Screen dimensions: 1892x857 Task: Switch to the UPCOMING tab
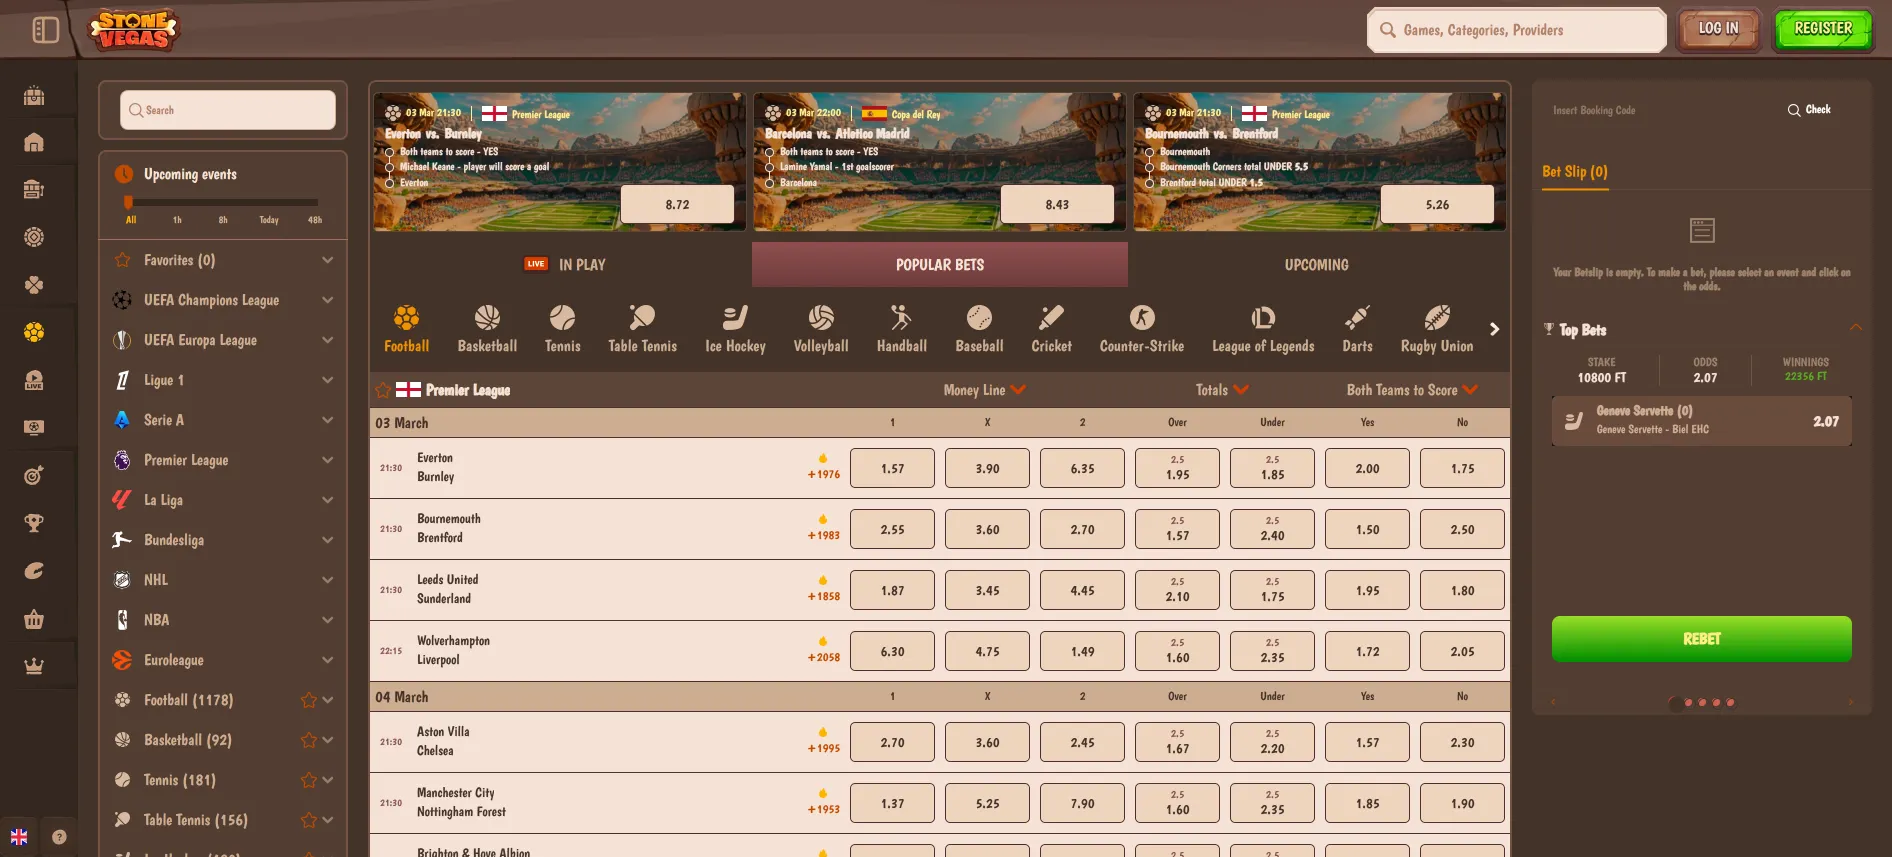pos(1316,265)
